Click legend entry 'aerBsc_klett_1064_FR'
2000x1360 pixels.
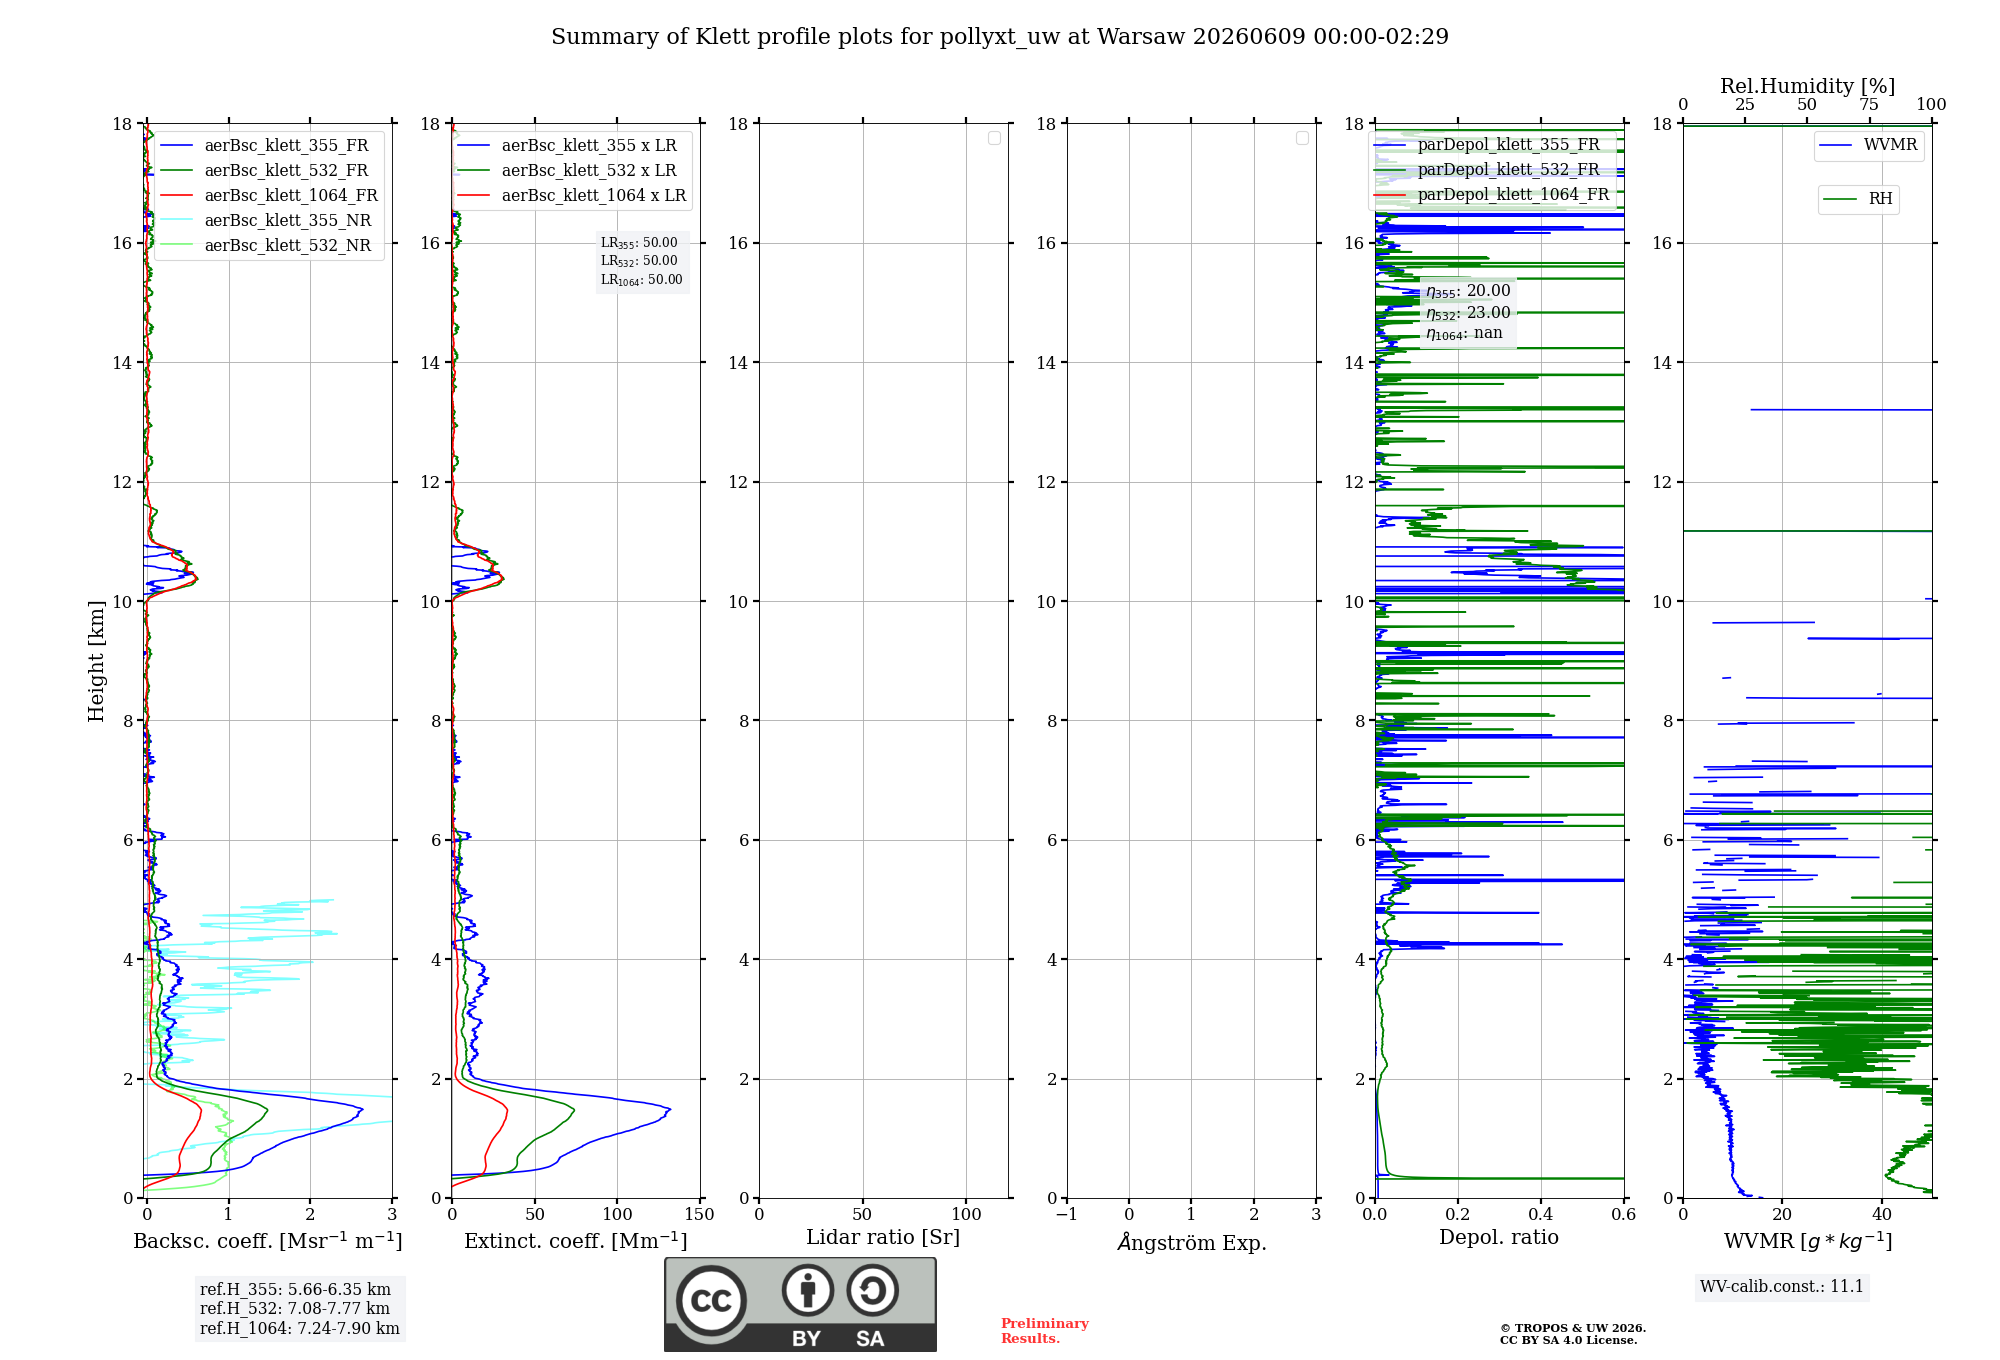coord(291,196)
